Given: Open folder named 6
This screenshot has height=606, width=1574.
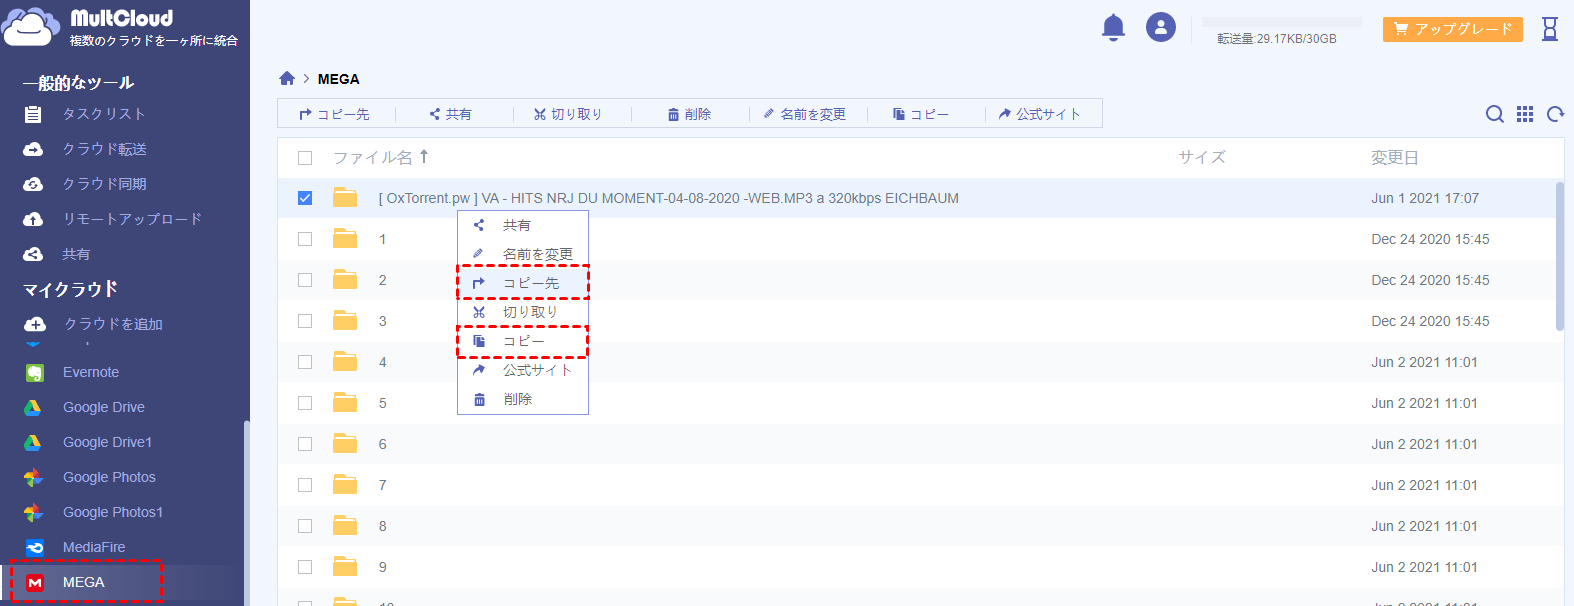Looking at the screenshot, I should coord(382,444).
